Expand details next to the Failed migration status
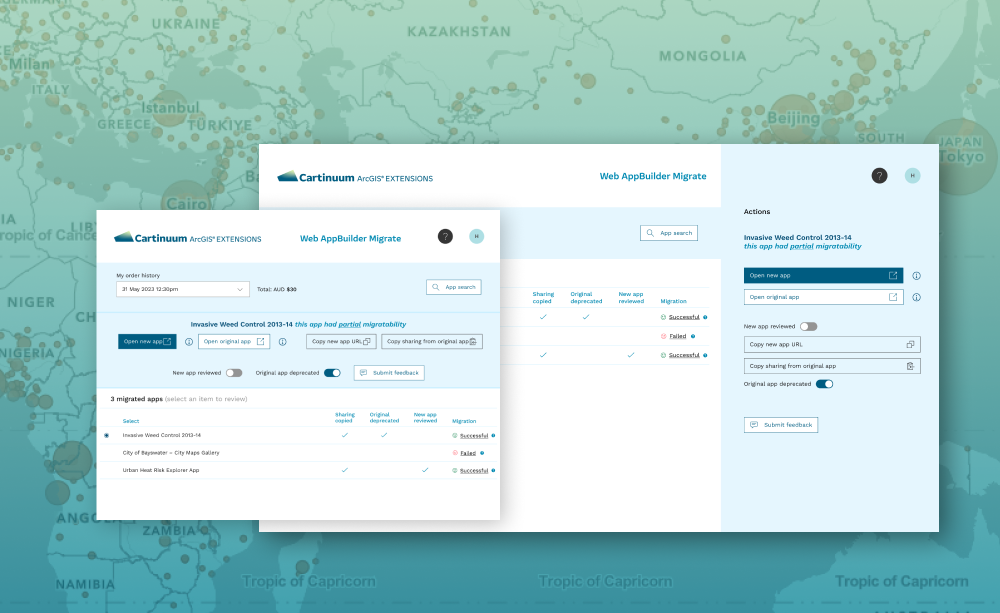This screenshot has height=613, width=1000. point(482,453)
